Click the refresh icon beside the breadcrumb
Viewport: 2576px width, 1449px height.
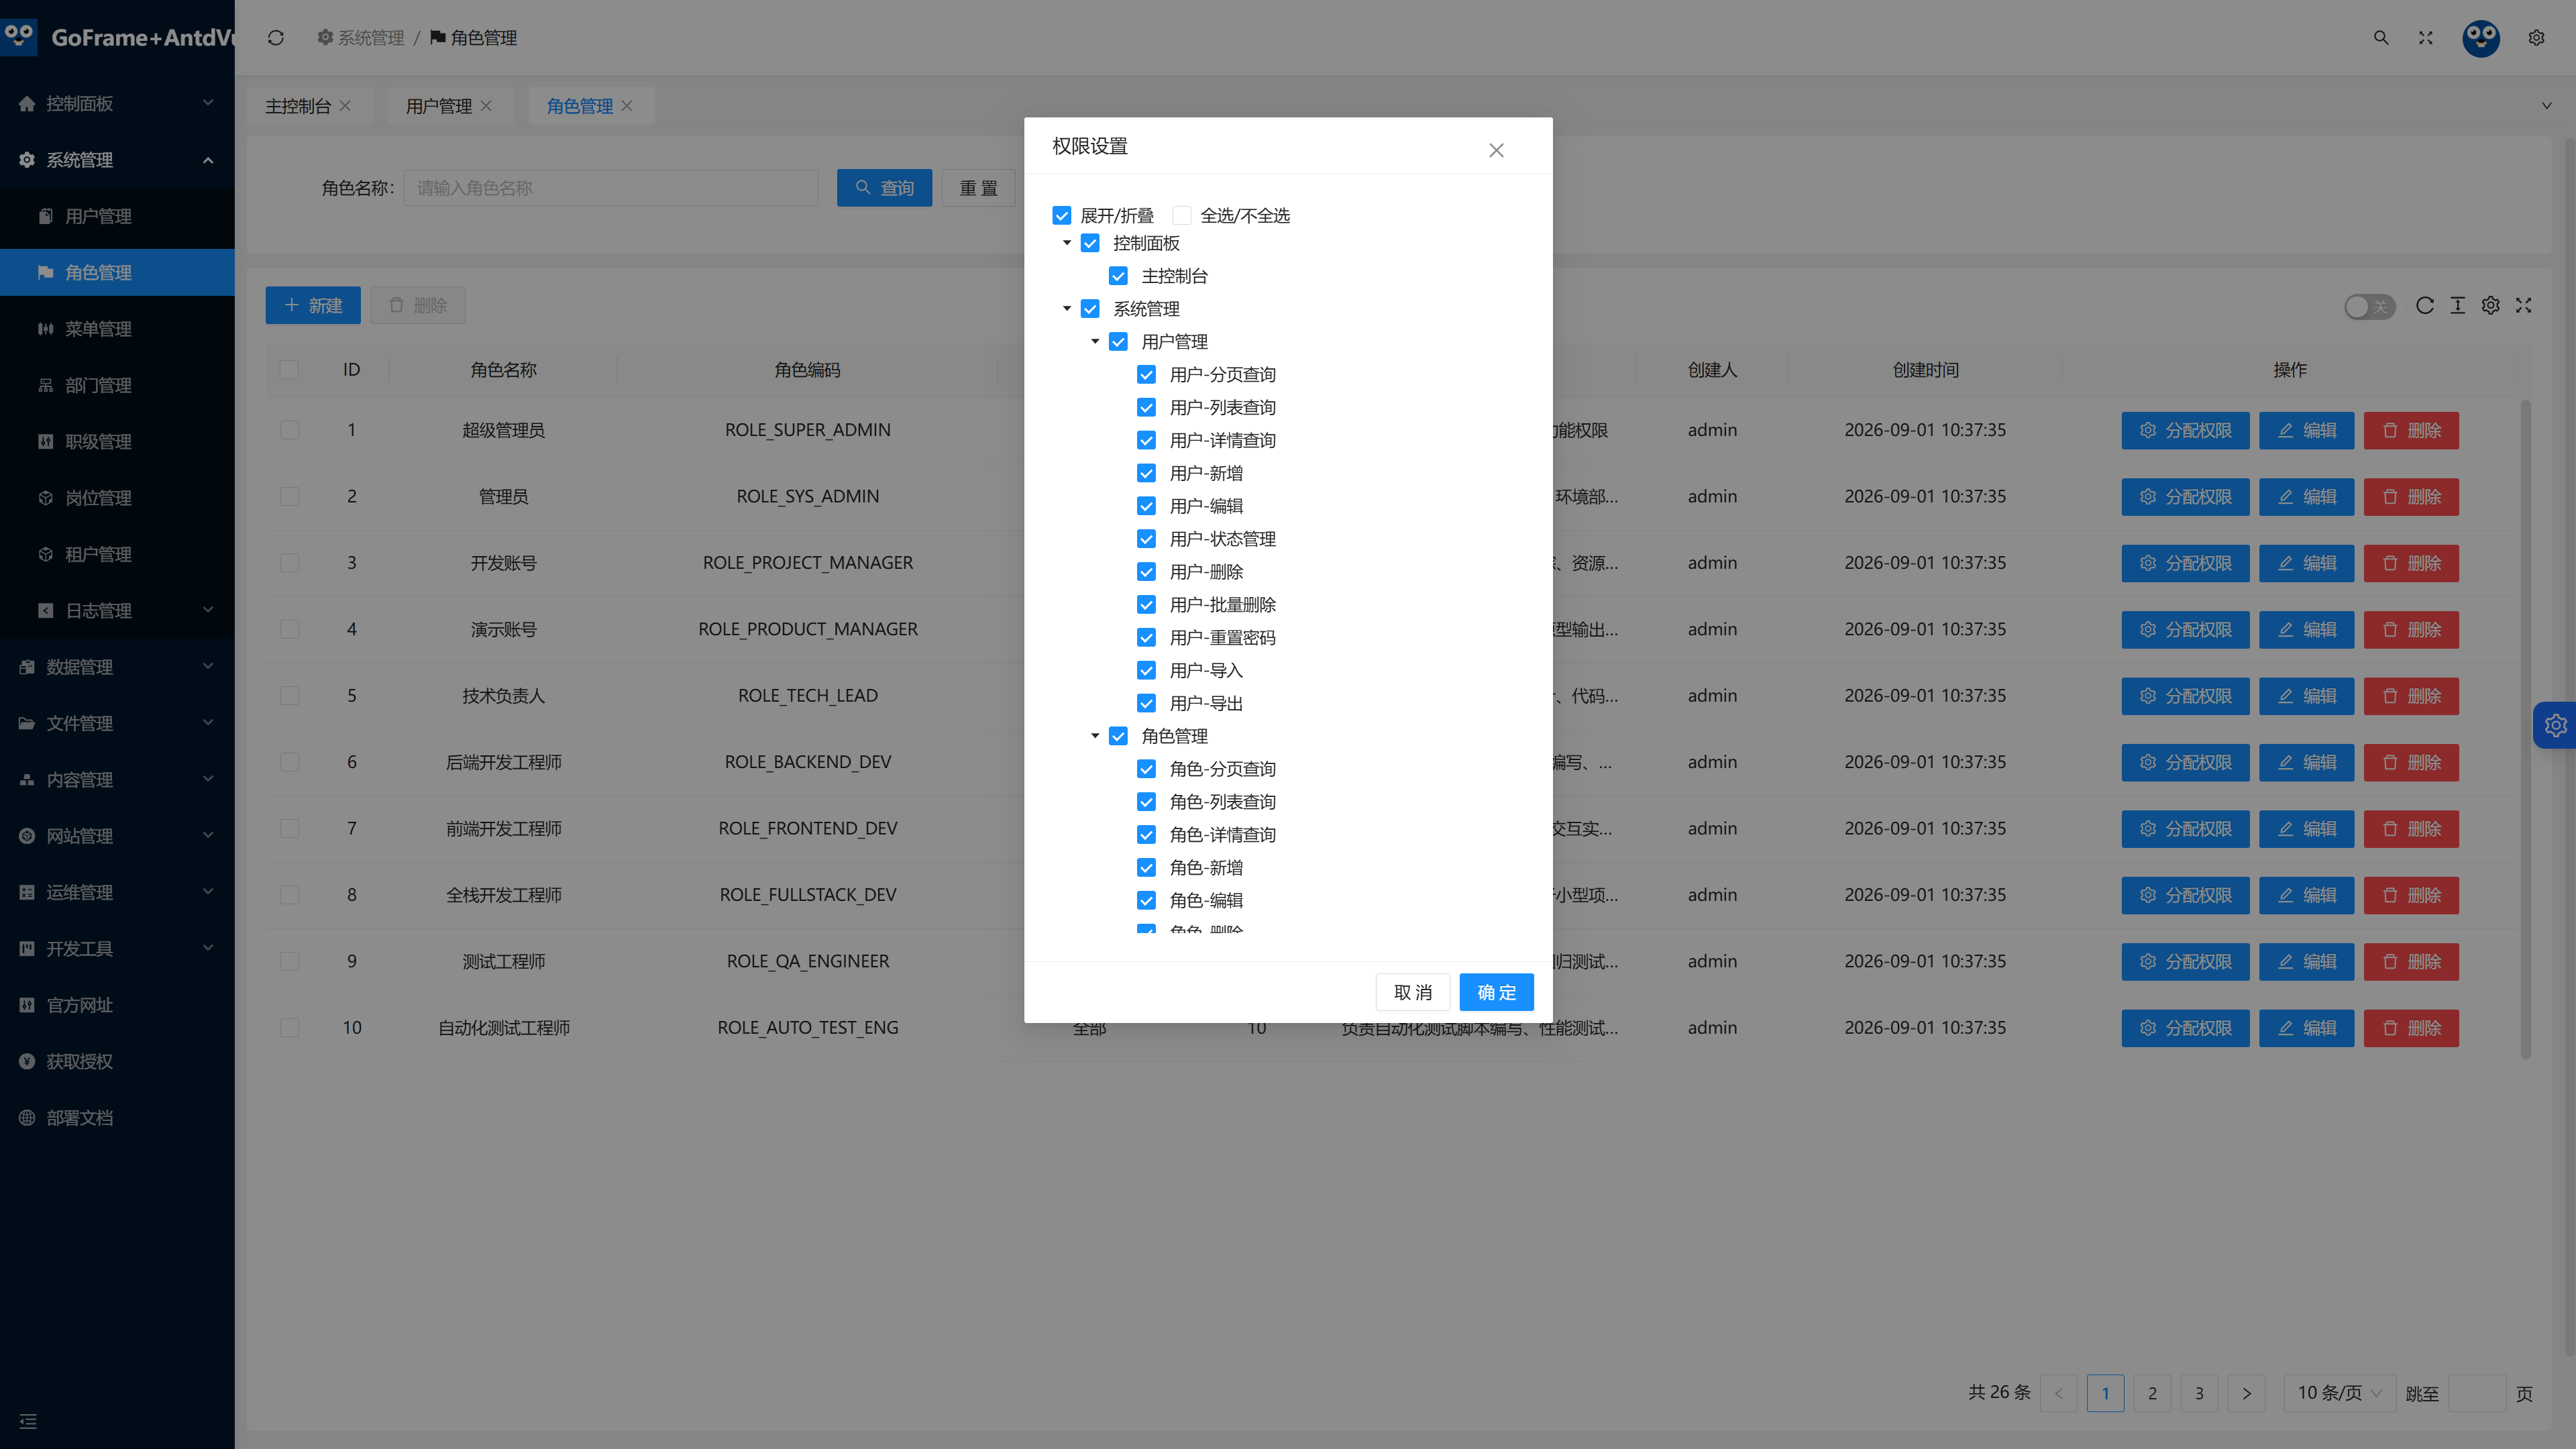coord(276,38)
